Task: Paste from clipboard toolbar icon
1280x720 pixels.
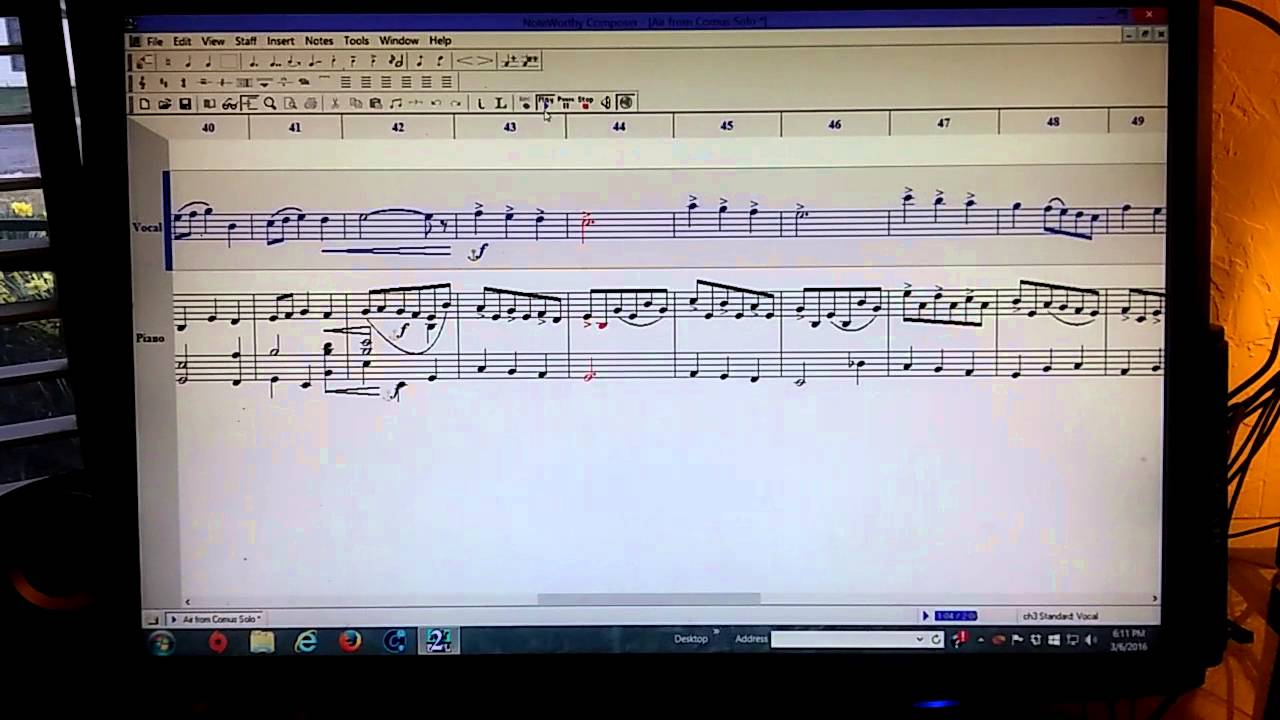Action: pos(376,103)
